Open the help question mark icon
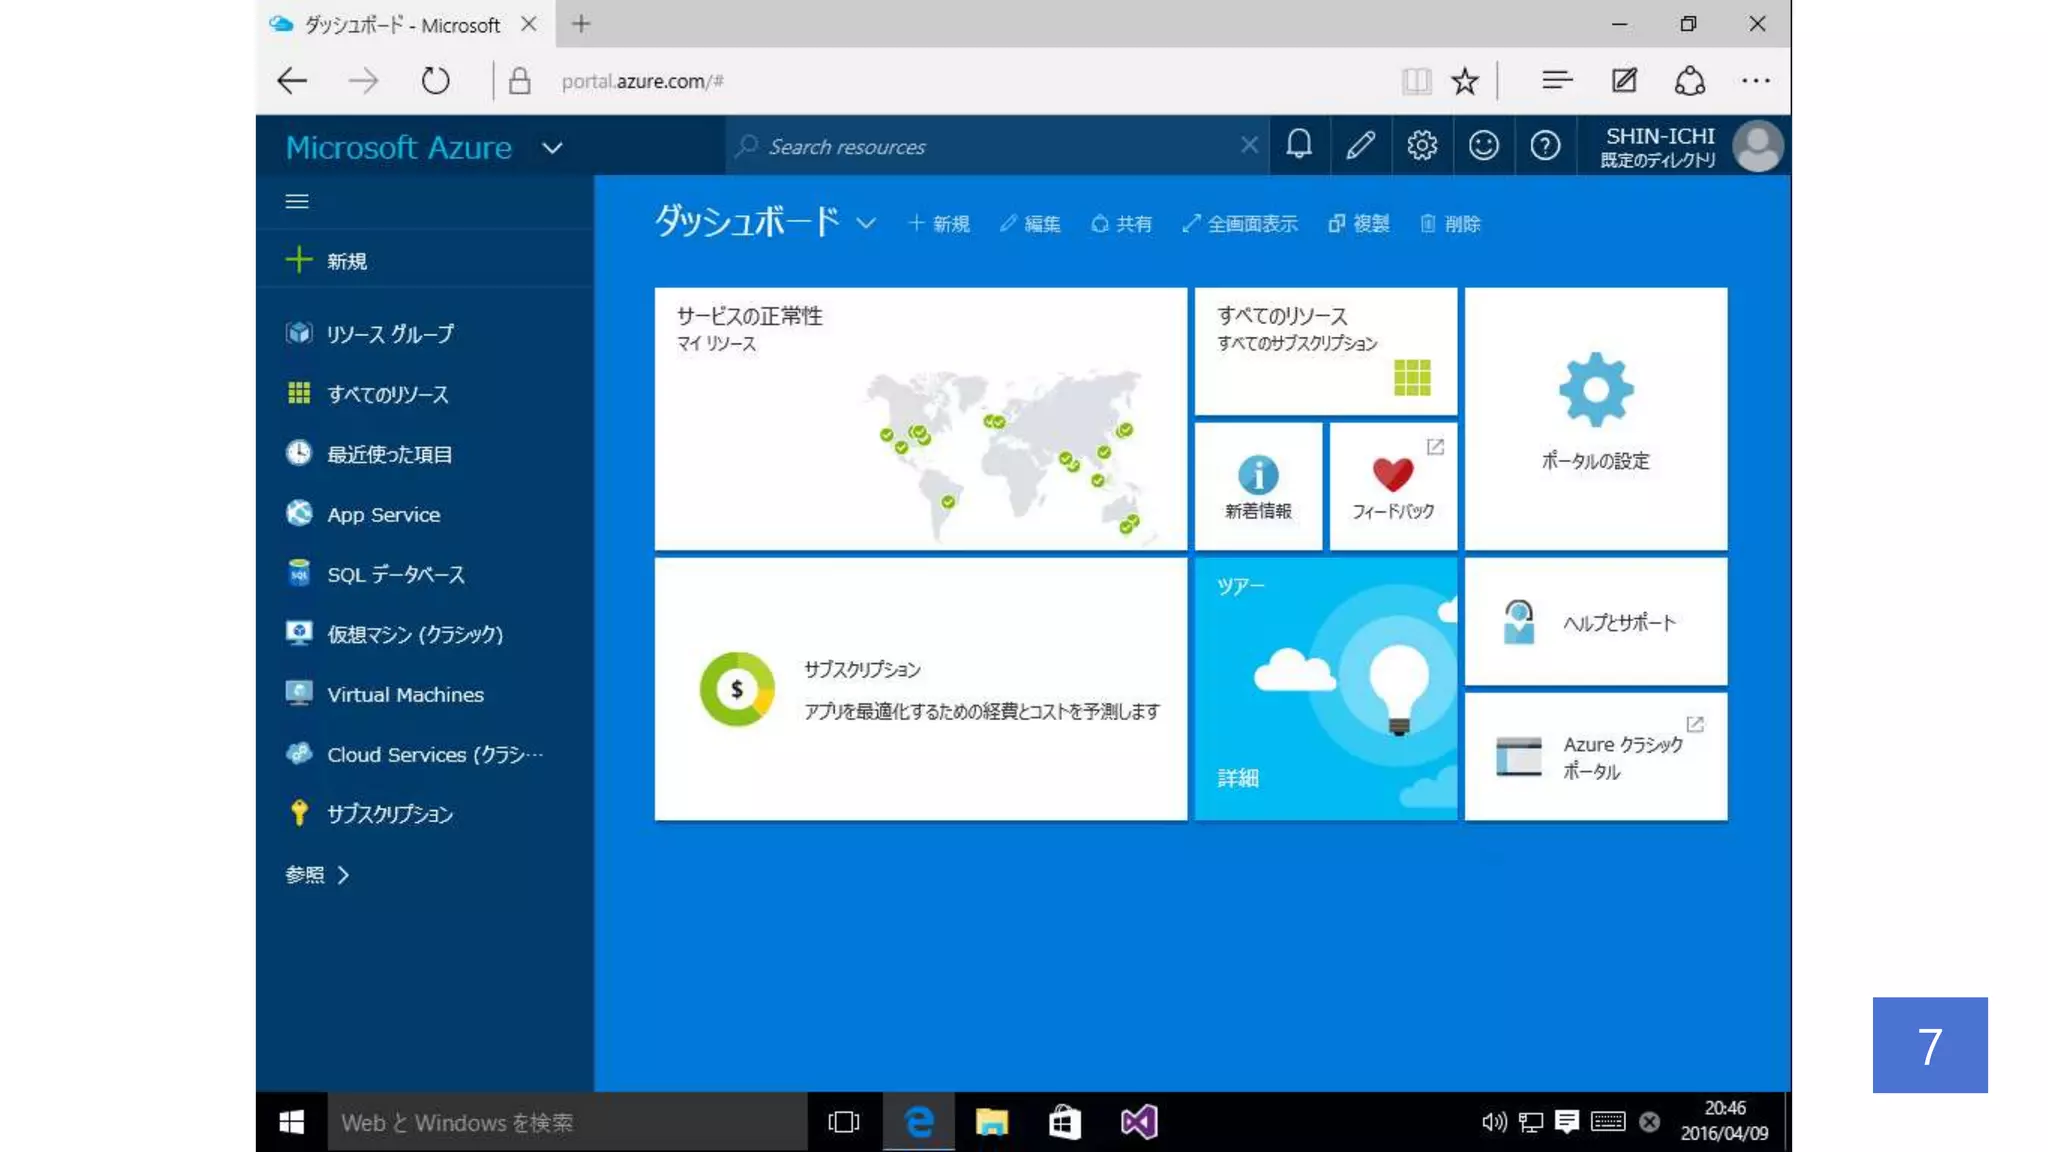The height and width of the screenshot is (1152, 2048). coord(1545,146)
